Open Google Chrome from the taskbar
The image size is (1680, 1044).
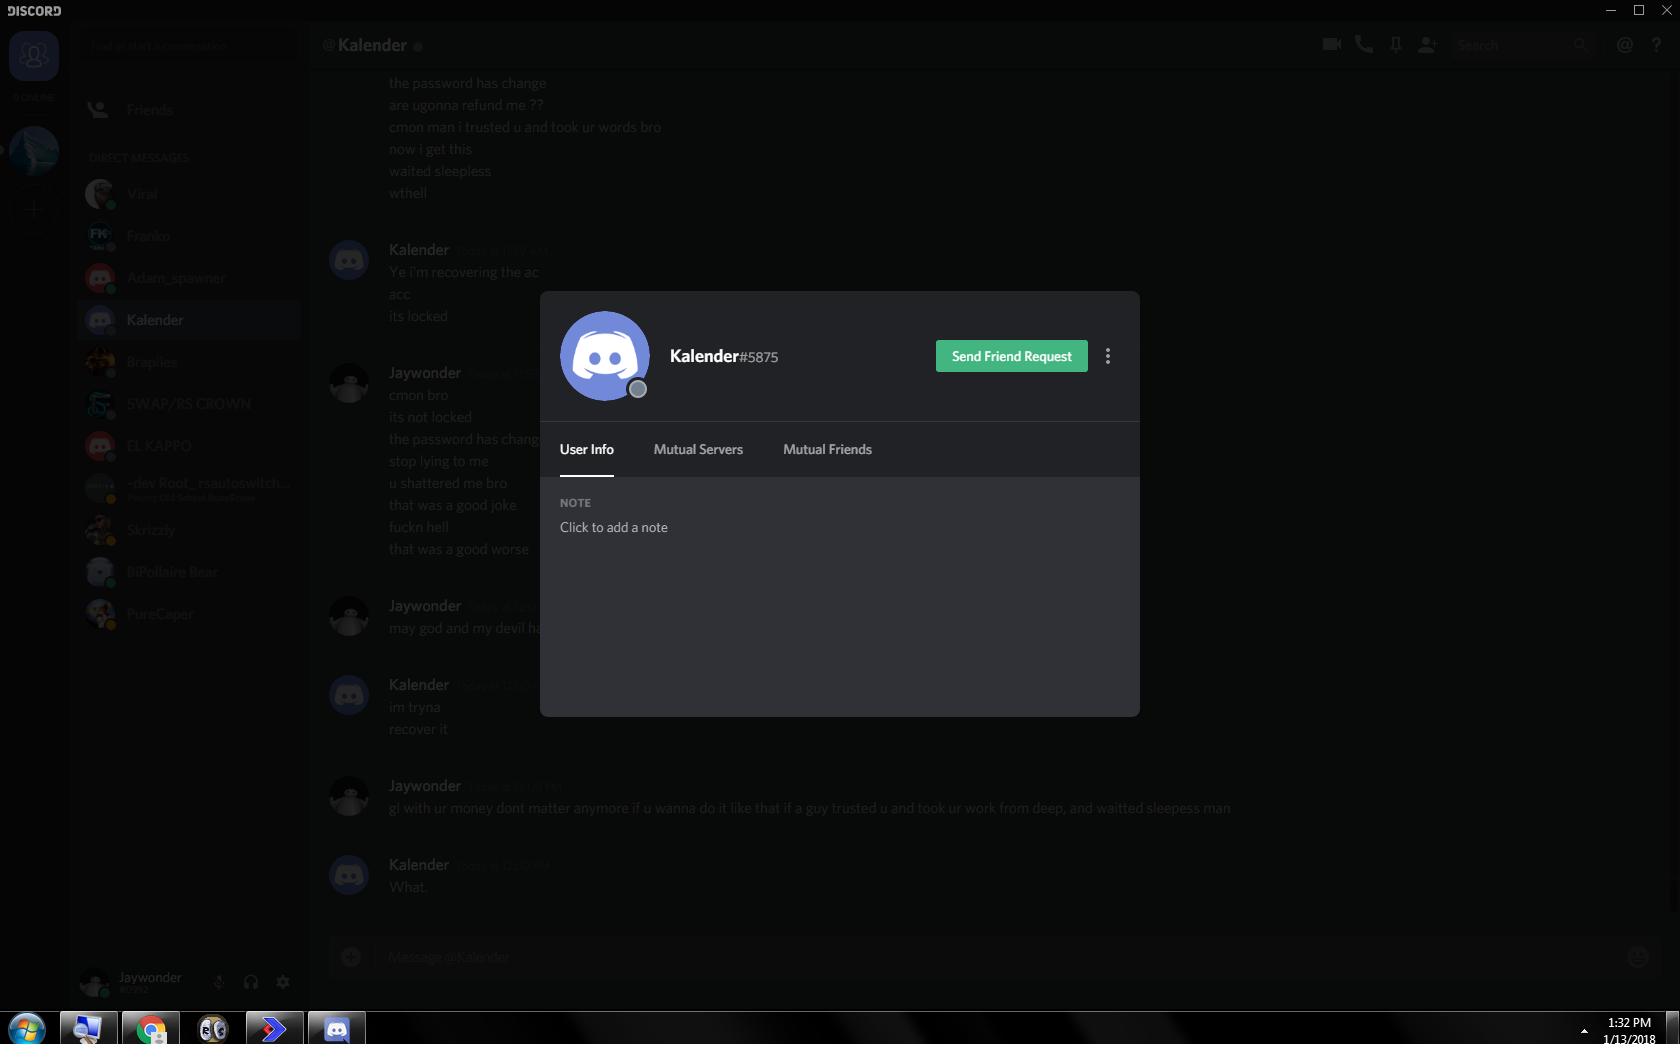coord(151,1028)
